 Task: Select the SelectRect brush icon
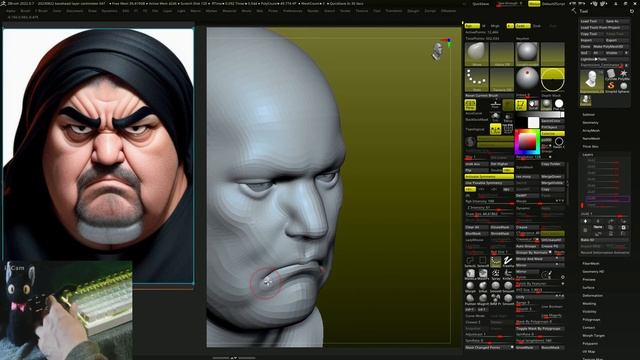(483, 262)
